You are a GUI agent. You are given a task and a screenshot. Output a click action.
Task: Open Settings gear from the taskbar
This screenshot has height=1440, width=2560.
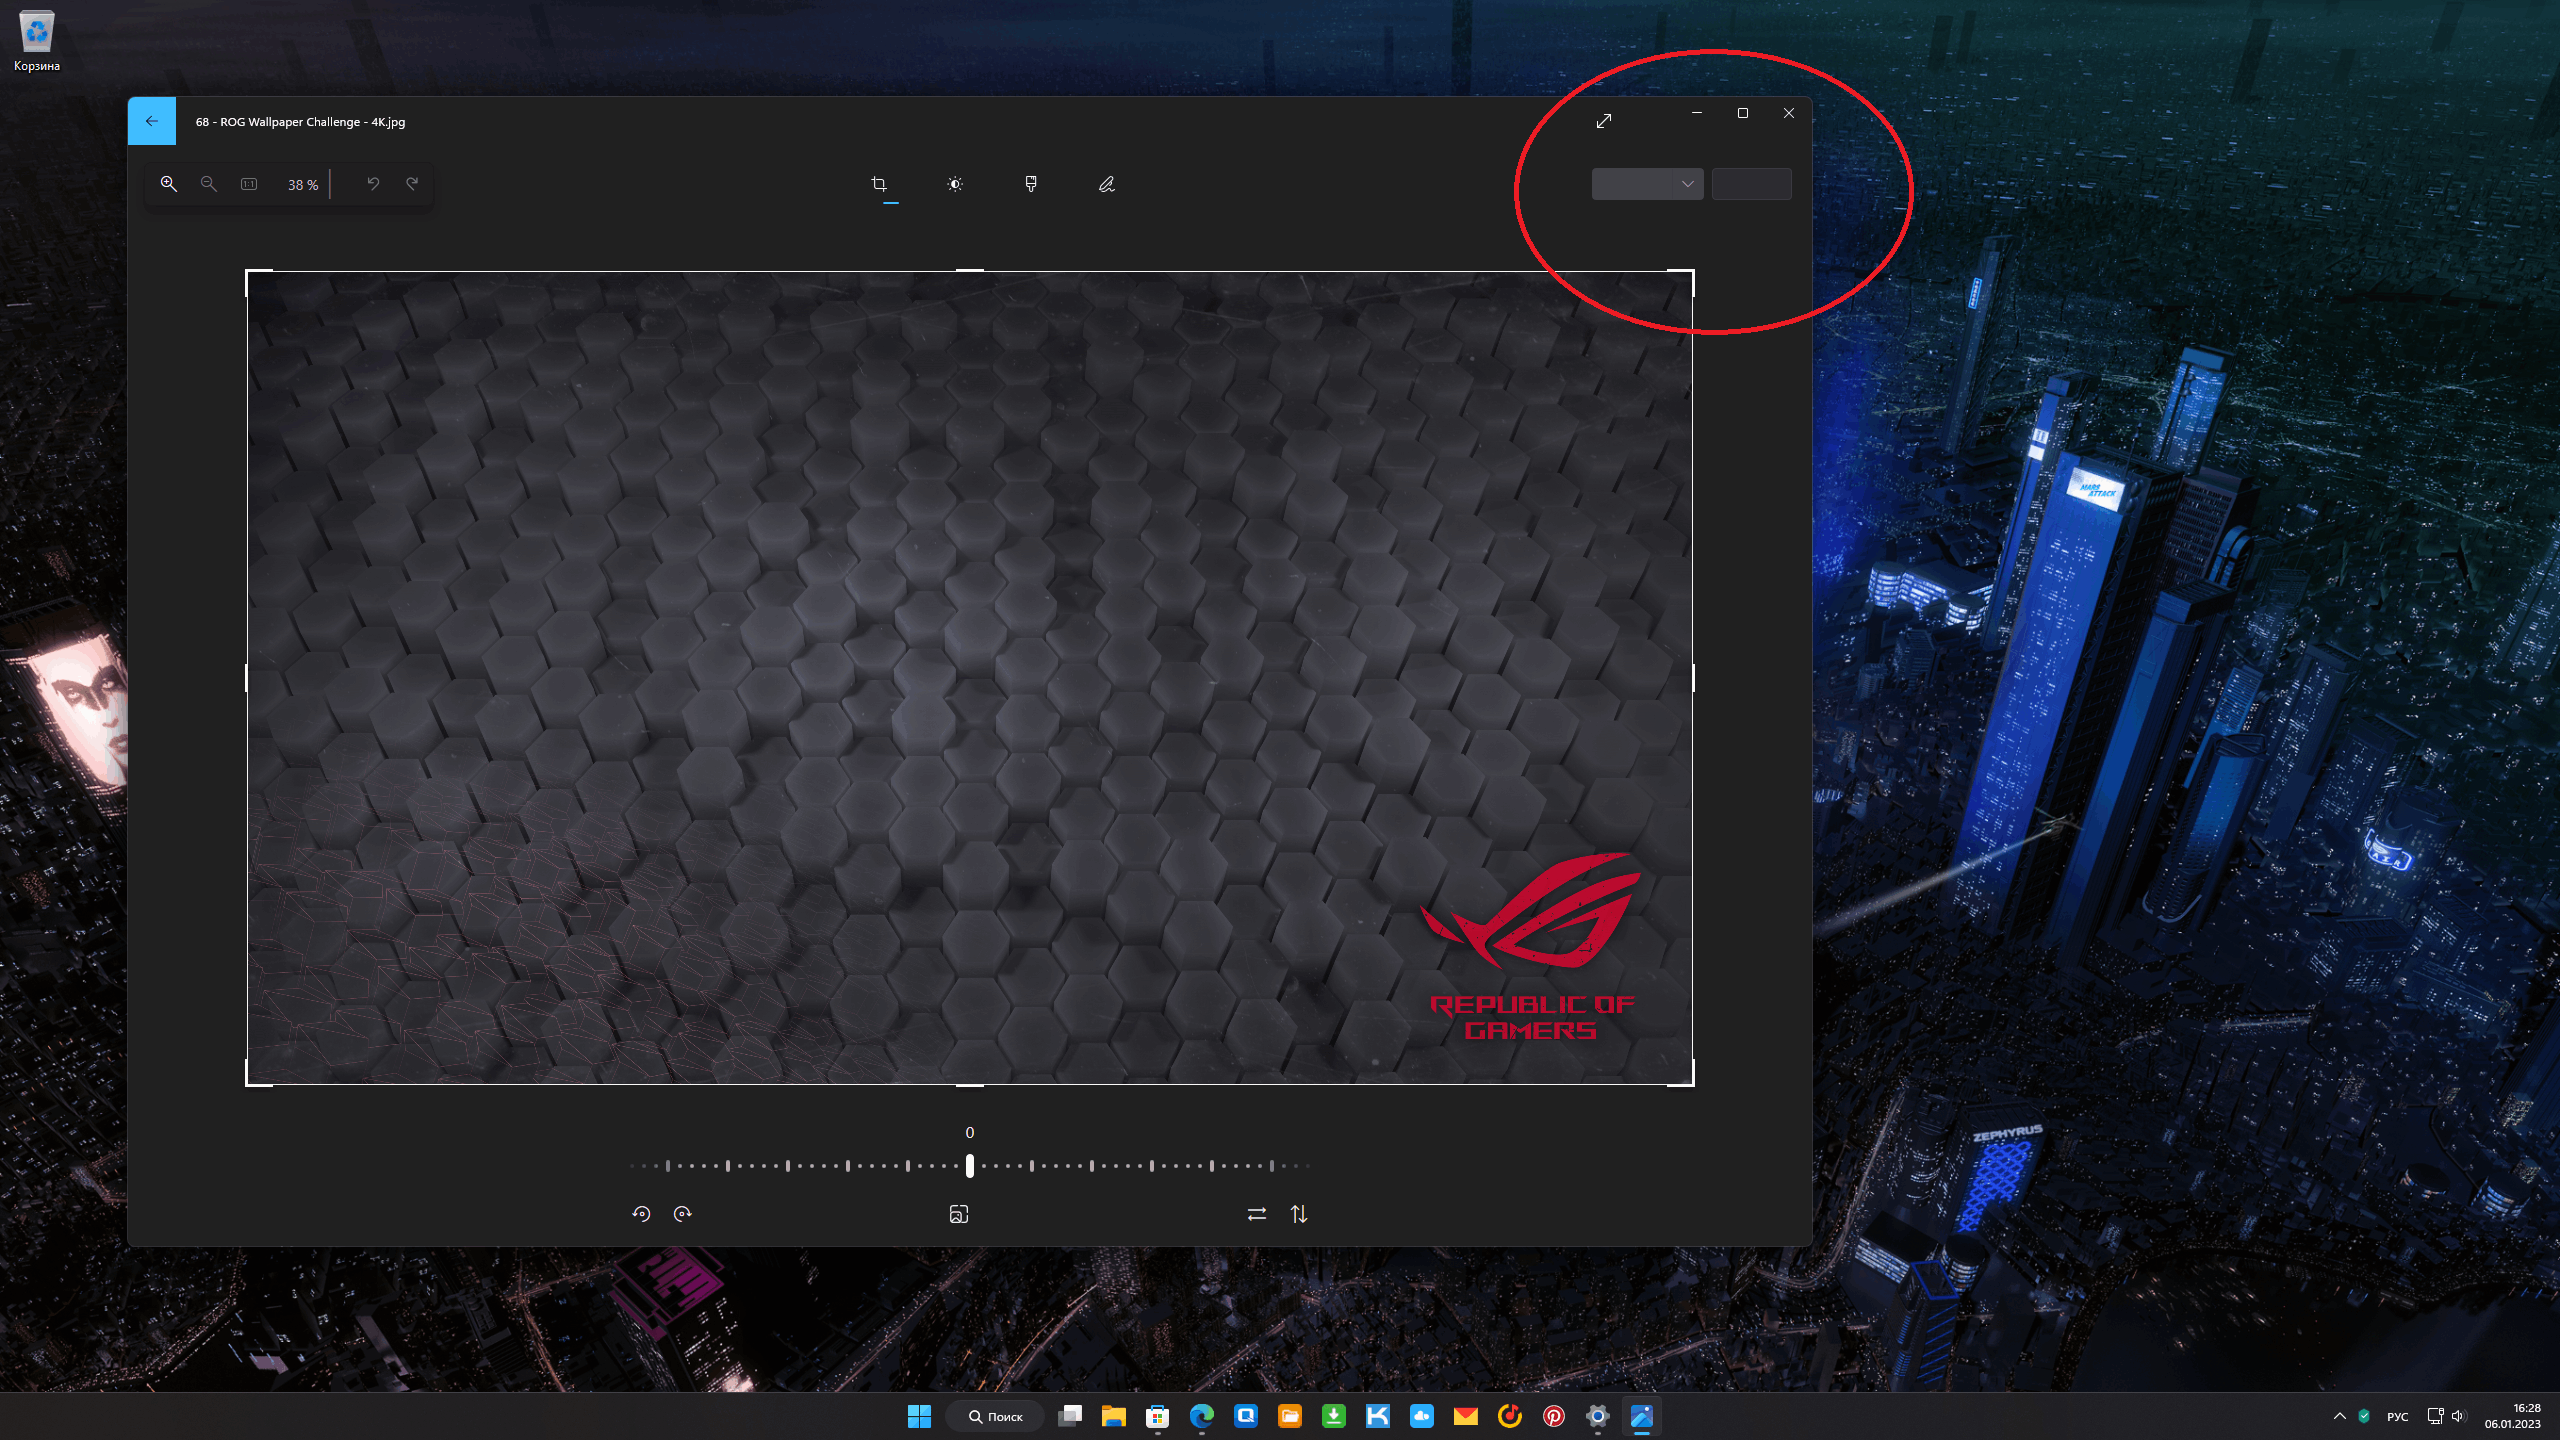(1598, 1416)
